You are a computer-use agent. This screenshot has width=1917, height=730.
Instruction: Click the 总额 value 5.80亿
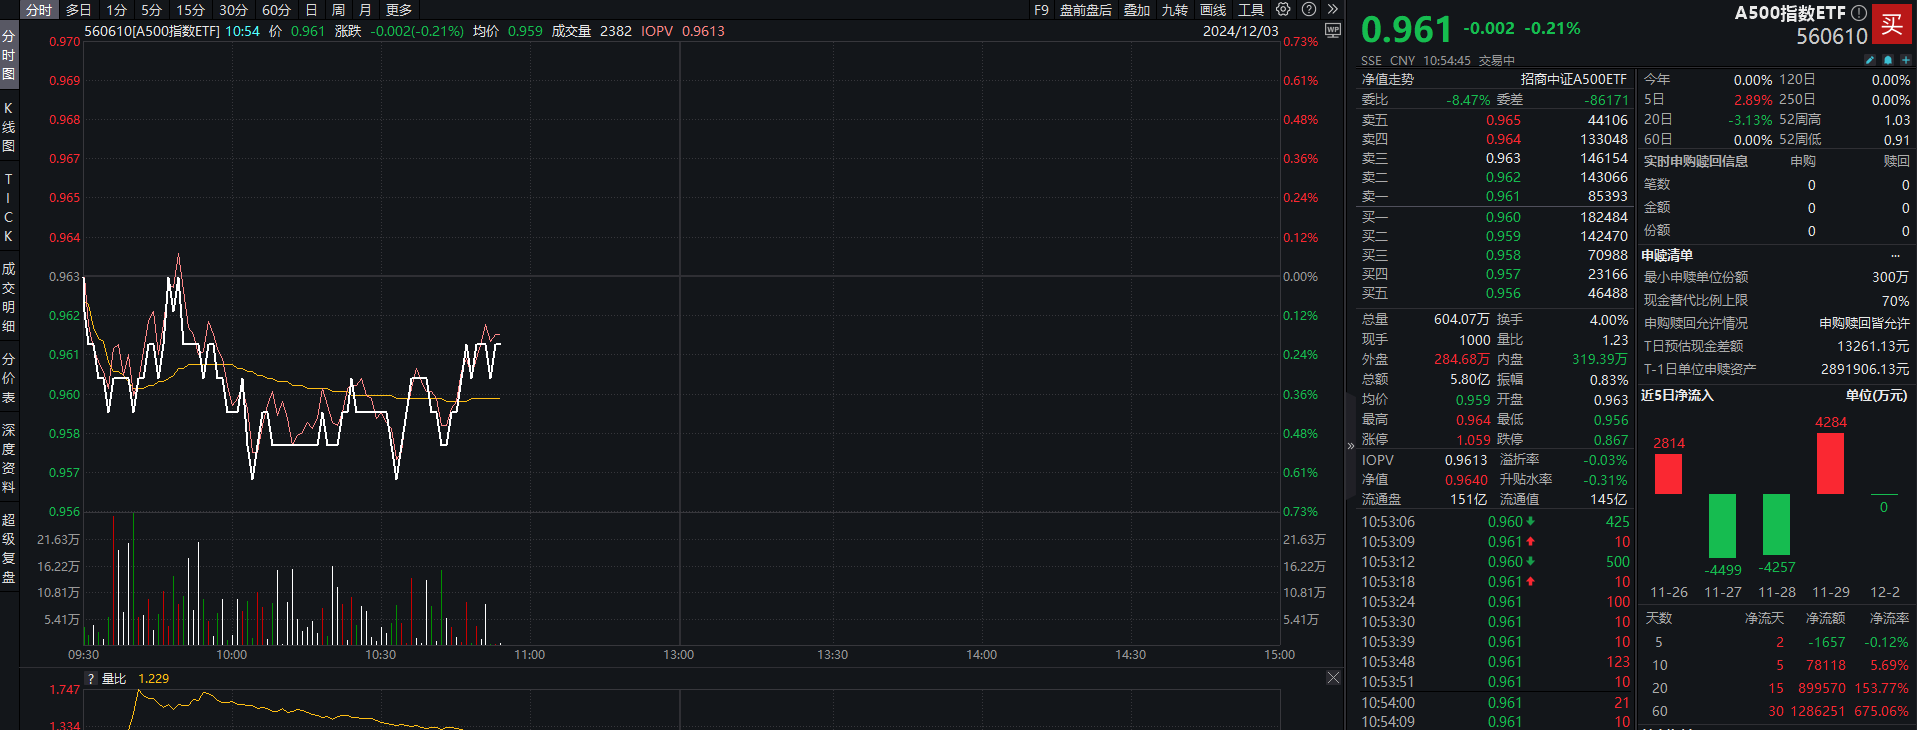1470,380
